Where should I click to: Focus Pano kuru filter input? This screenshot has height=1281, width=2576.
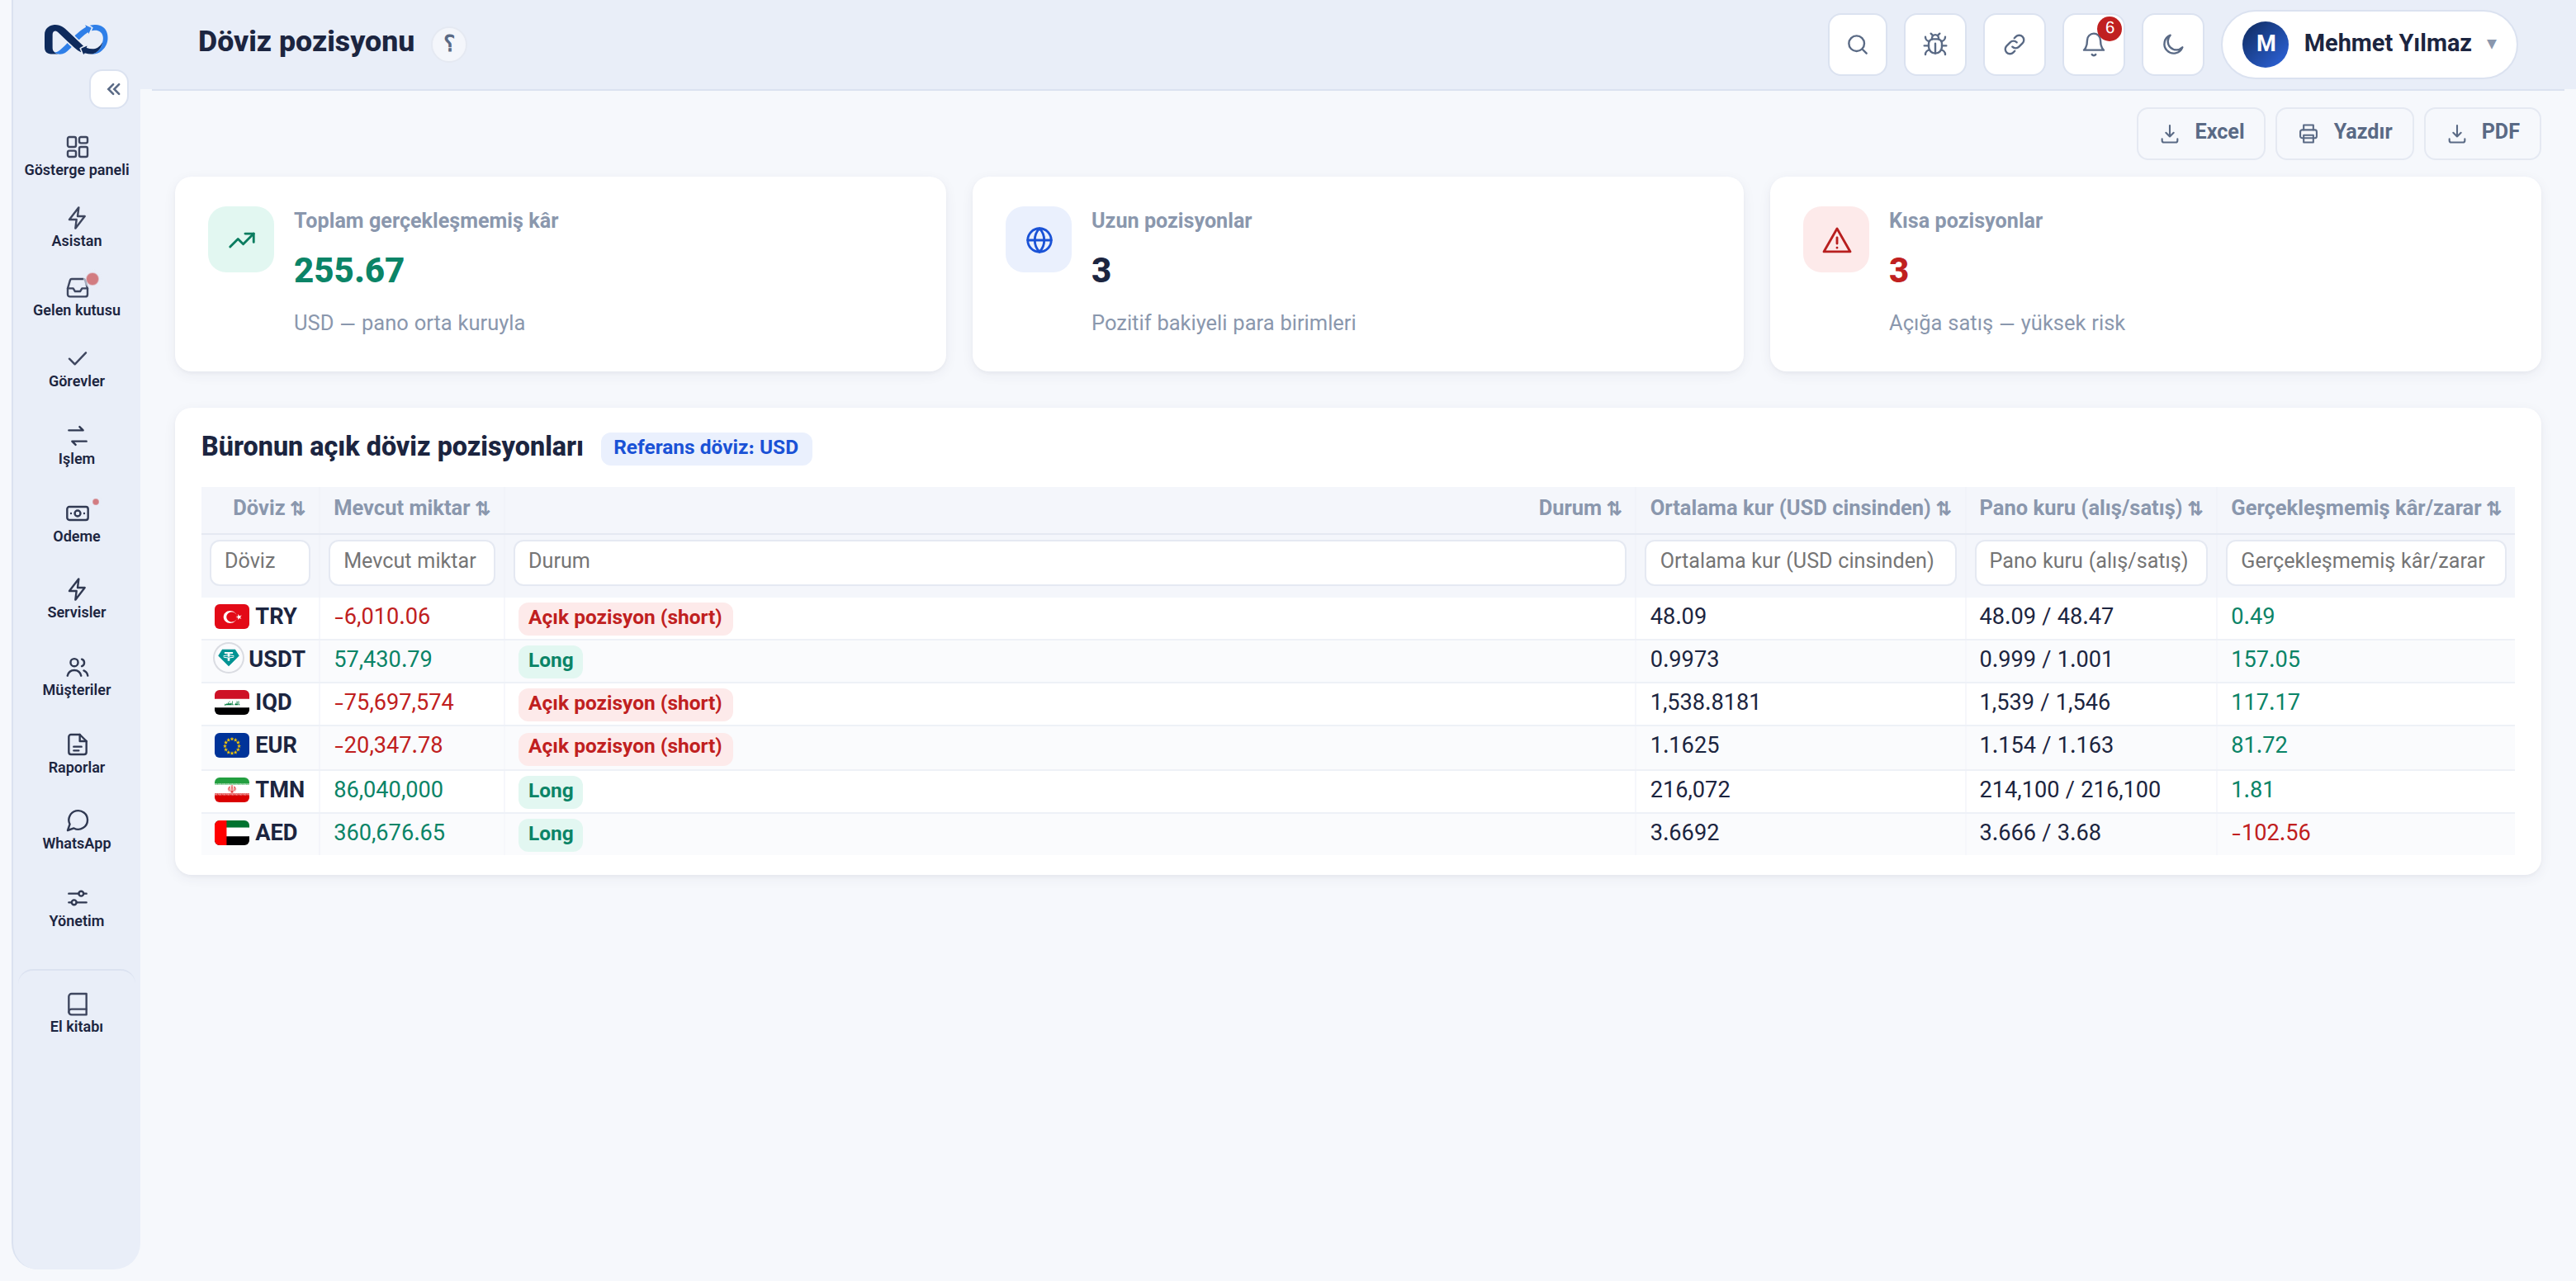point(2091,562)
